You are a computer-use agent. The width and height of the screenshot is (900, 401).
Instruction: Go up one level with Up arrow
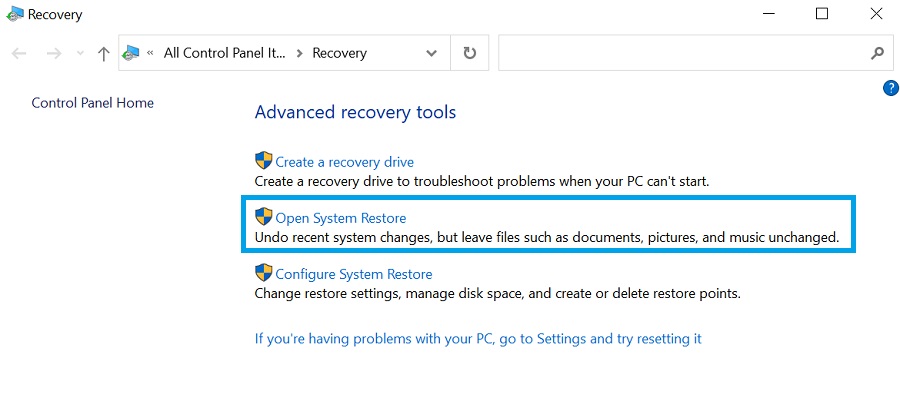[103, 53]
